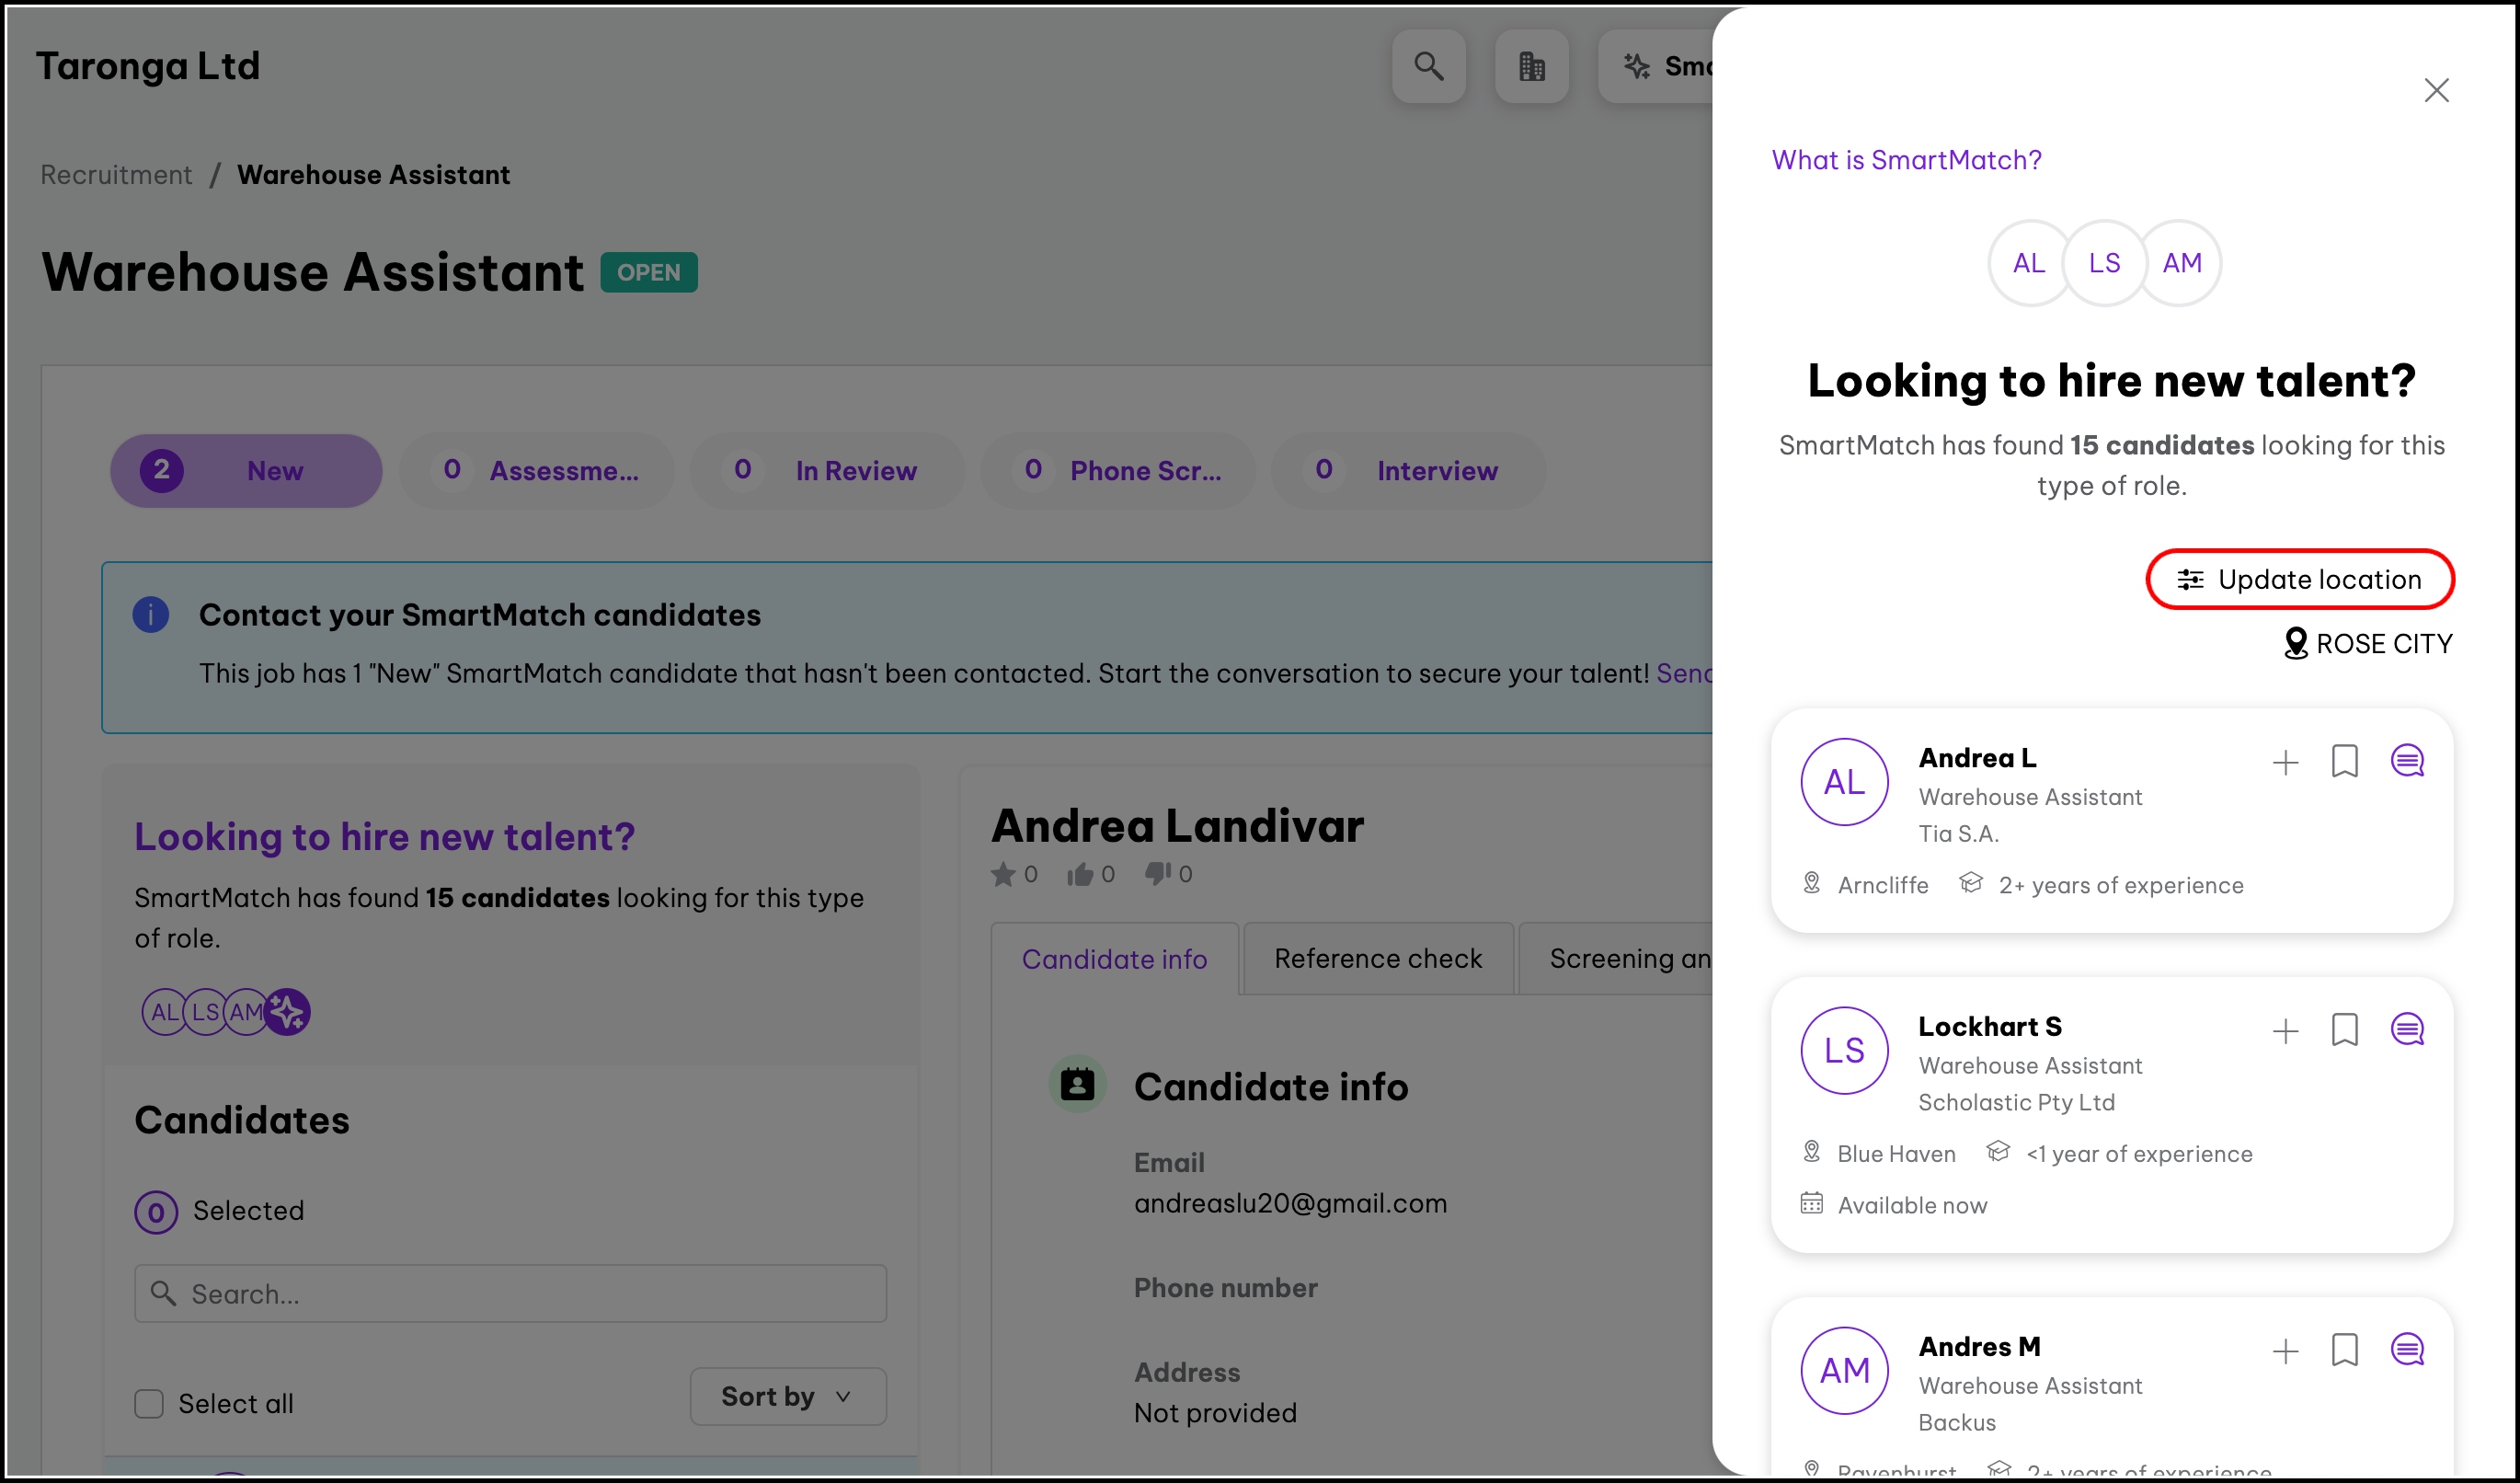Open the company building icon button
Image resolution: width=2520 pixels, height=1483 pixels.
pyautogui.click(x=1531, y=66)
